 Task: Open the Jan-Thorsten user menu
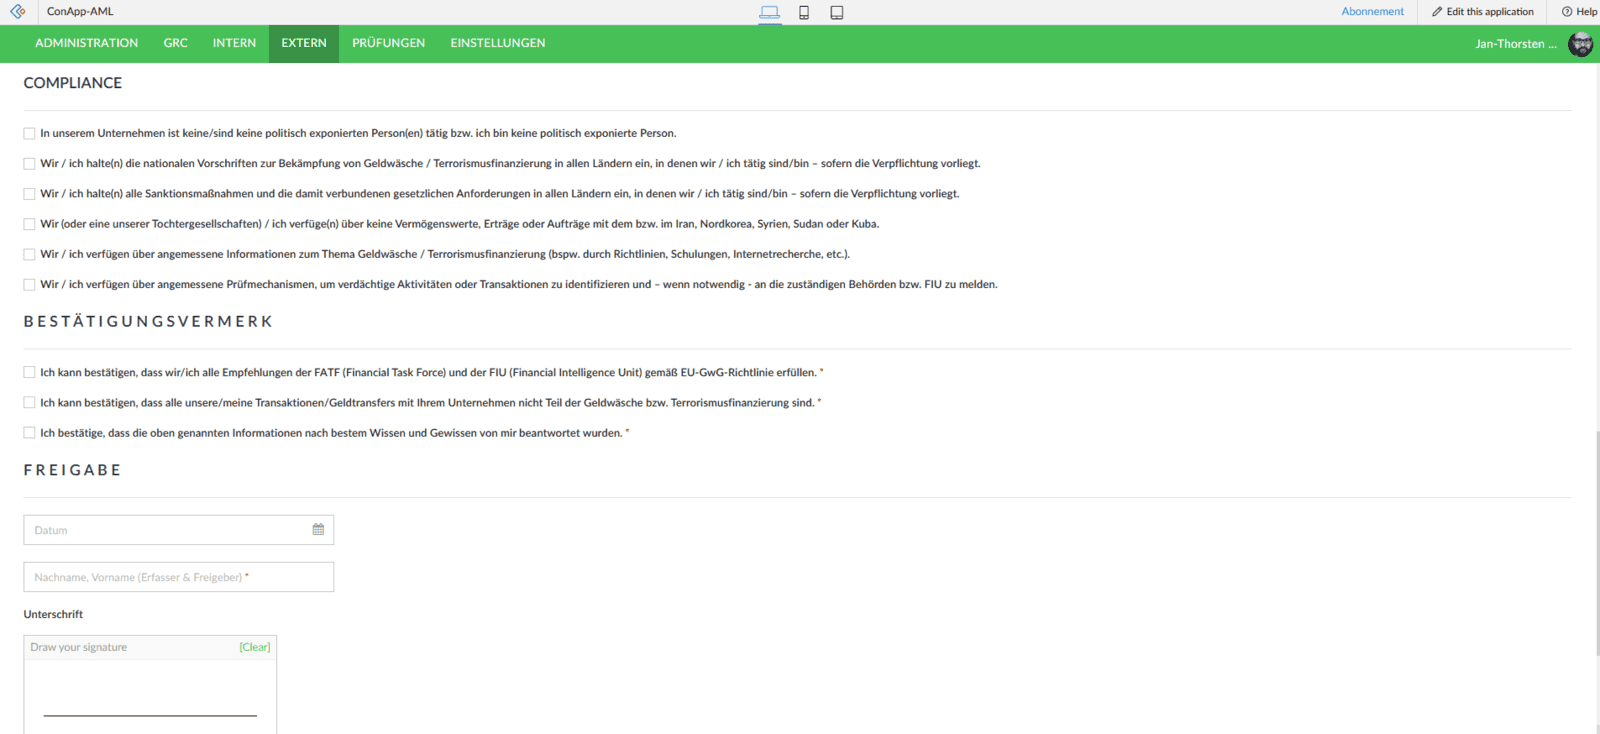1515,44
